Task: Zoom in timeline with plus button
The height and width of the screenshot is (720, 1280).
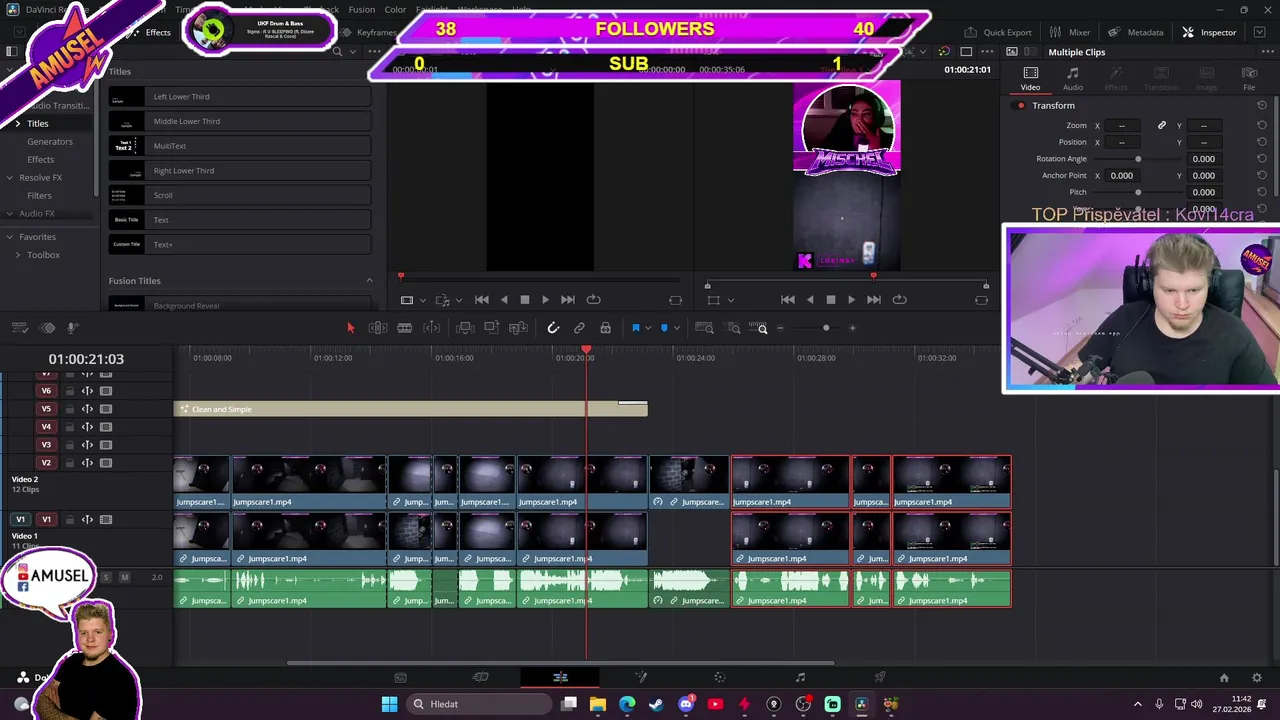Action: 852,328
